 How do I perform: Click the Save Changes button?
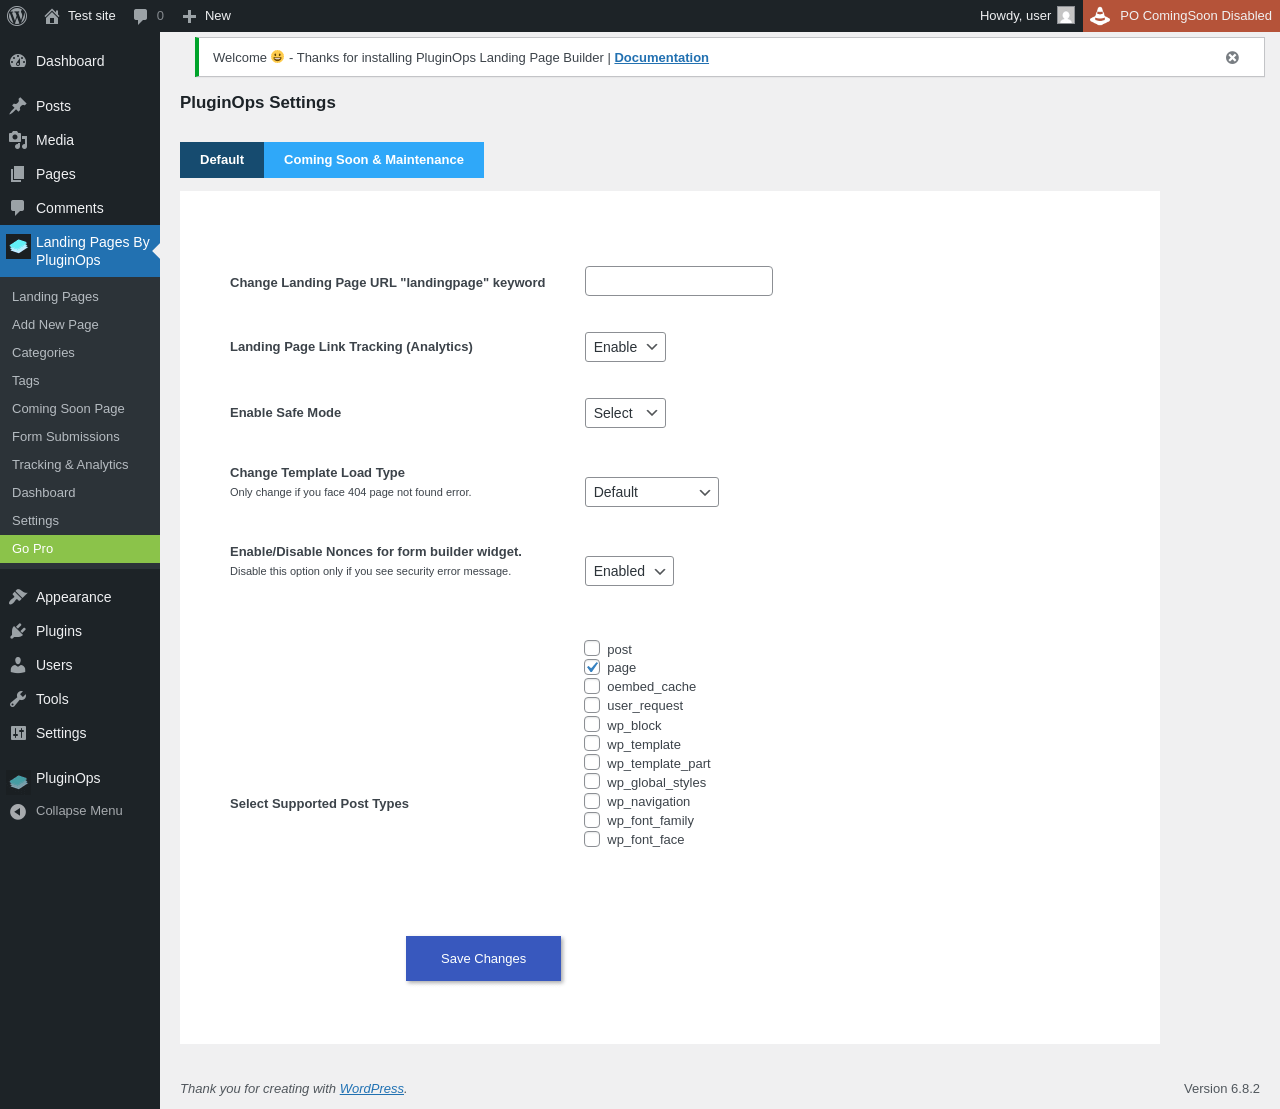pyautogui.click(x=483, y=959)
